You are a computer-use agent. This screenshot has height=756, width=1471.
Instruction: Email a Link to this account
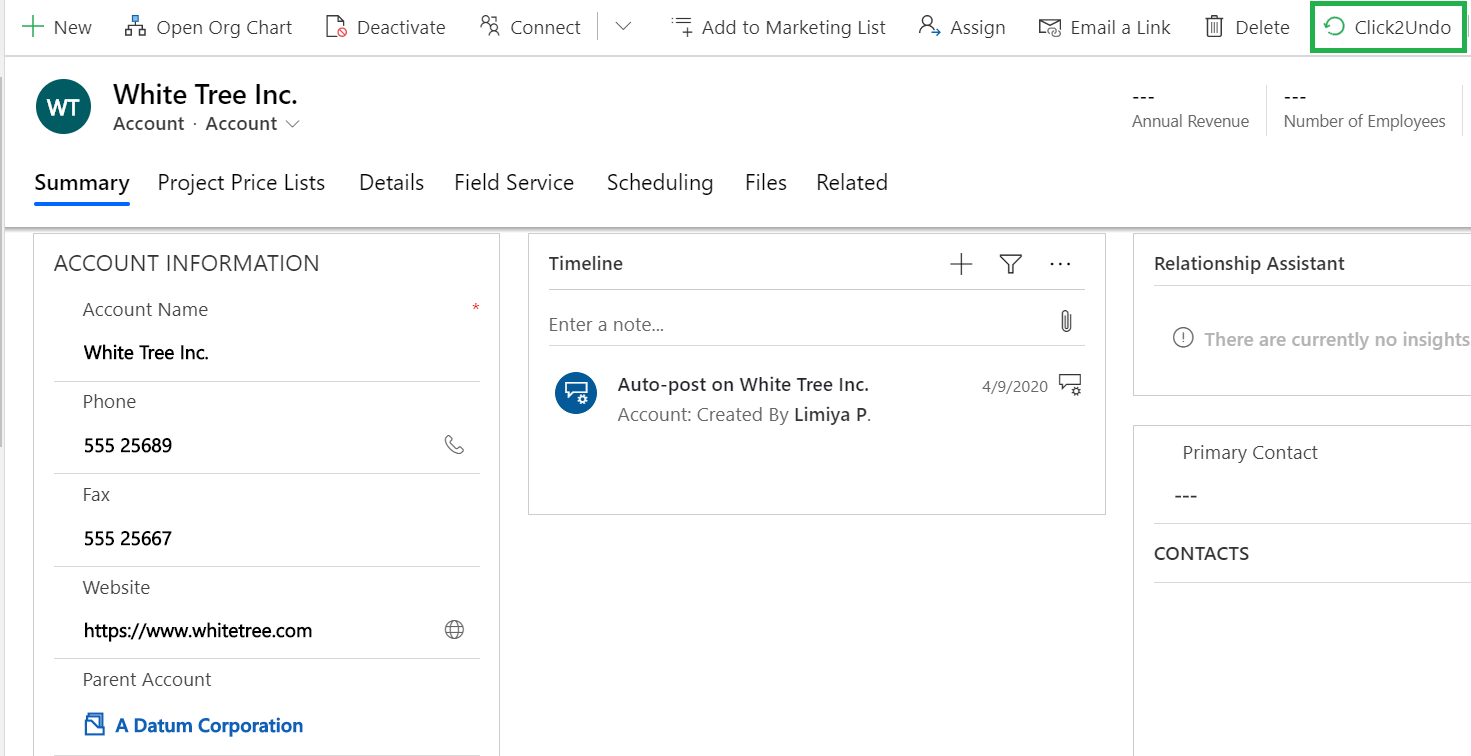tap(1104, 26)
